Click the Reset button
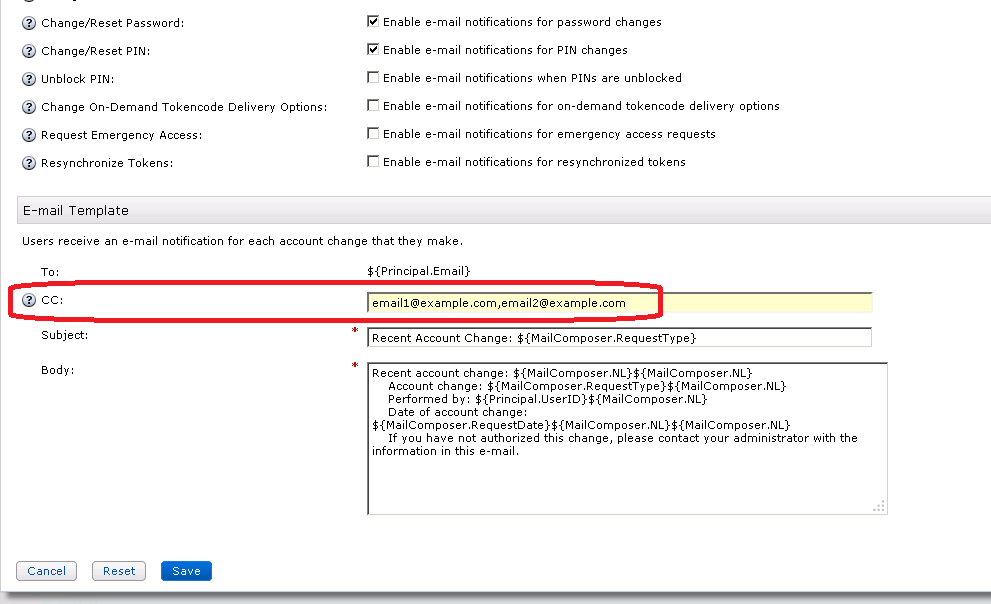The height and width of the screenshot is (604, 991). click(118, 571)
